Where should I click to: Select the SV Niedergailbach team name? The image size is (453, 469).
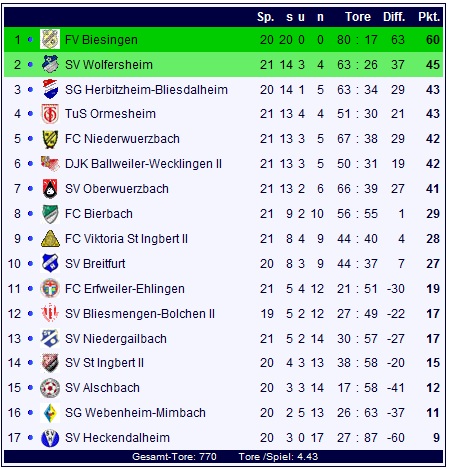116,339
